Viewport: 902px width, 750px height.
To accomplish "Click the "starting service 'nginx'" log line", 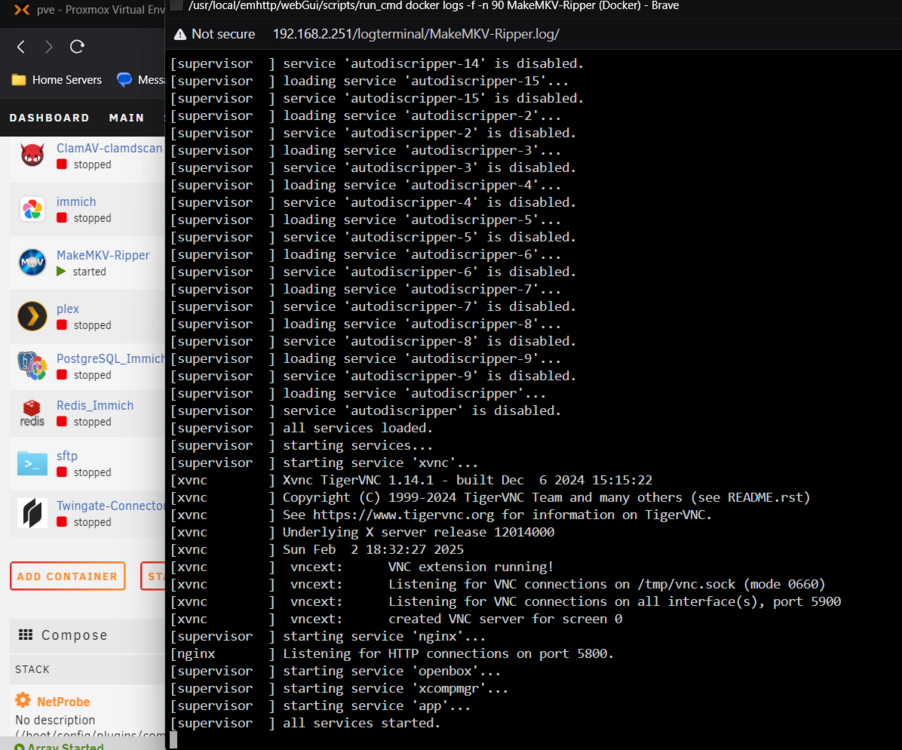I will [x=384, y=636].
